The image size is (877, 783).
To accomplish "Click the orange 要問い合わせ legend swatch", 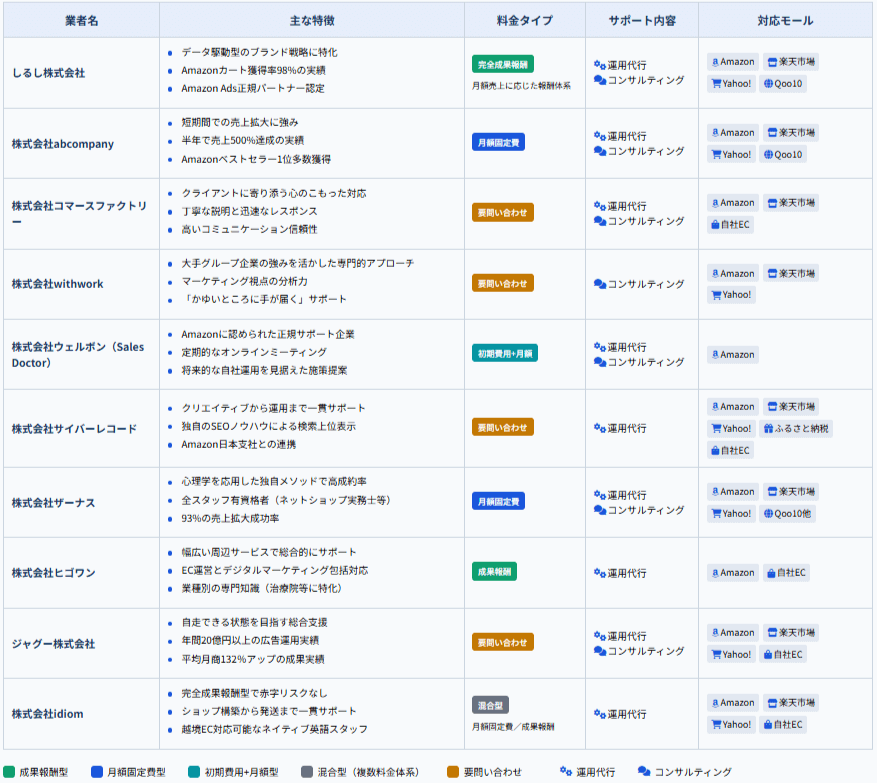I will [x=453, y=772].
